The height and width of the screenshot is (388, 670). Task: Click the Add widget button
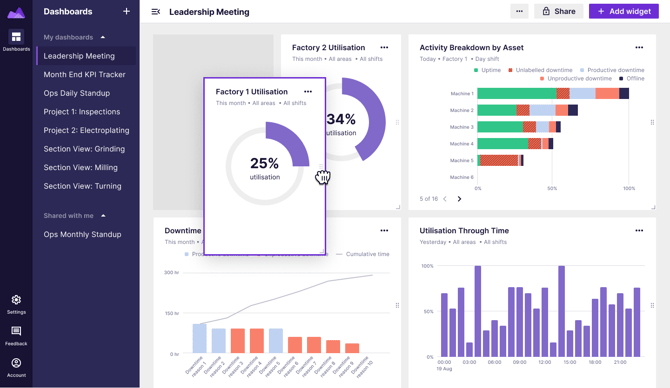624,12
